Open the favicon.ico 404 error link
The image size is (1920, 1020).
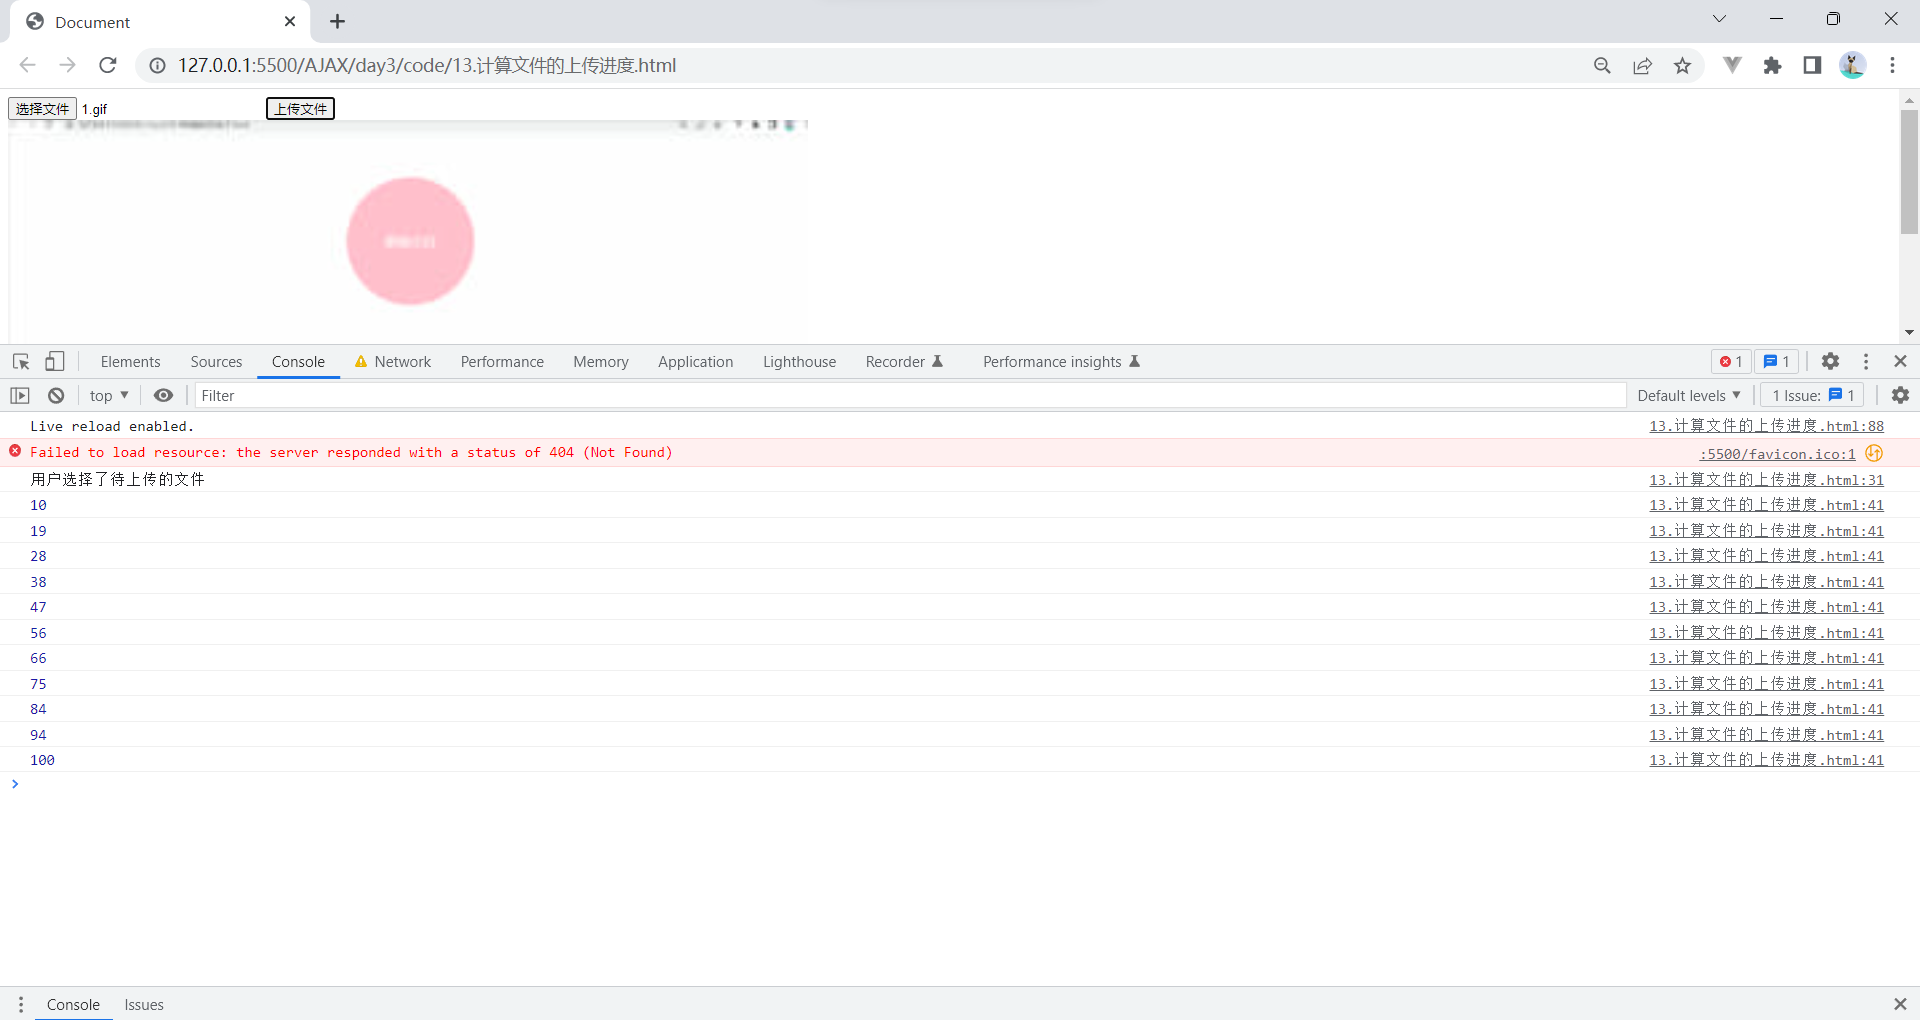tap(1777, 453)
